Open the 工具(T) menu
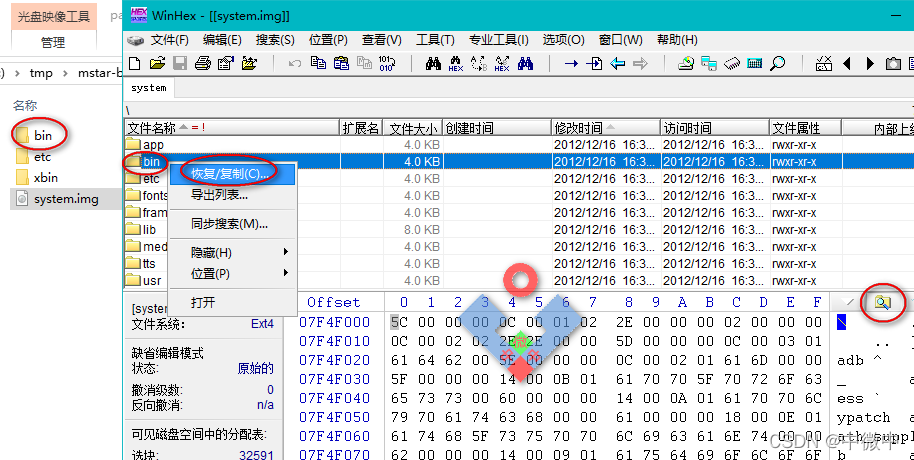Image resolution: width=914 pixels, height=460 pixels. pos(435,40)
